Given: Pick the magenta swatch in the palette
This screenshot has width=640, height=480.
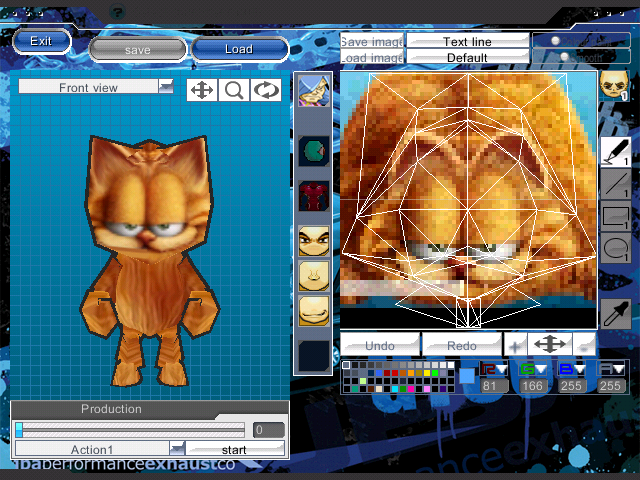Looking at the screenshot, I should 411,389.
